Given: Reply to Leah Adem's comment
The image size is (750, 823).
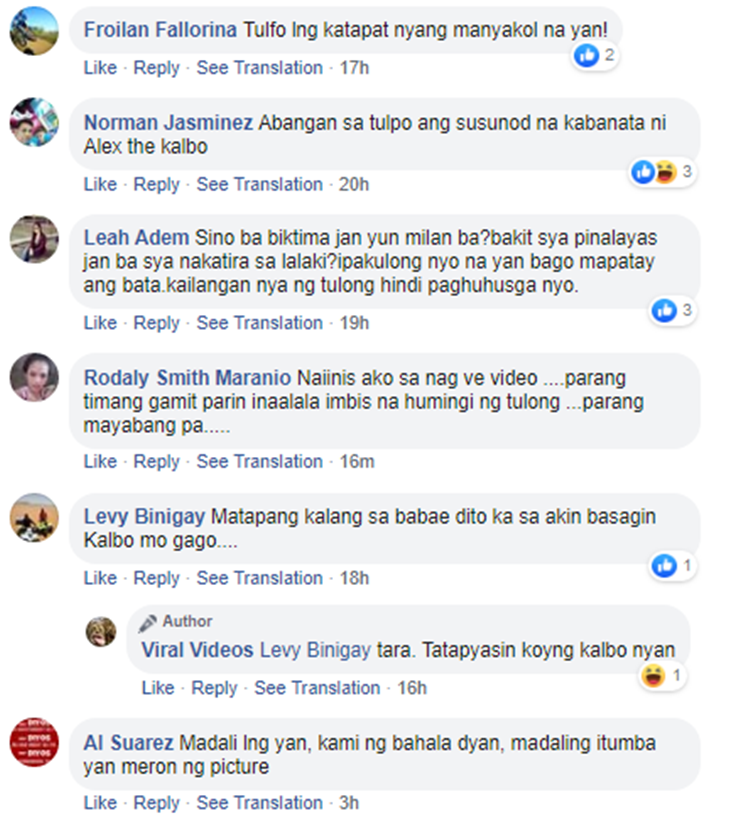Looking at the screenshot, I should (156, 323).
